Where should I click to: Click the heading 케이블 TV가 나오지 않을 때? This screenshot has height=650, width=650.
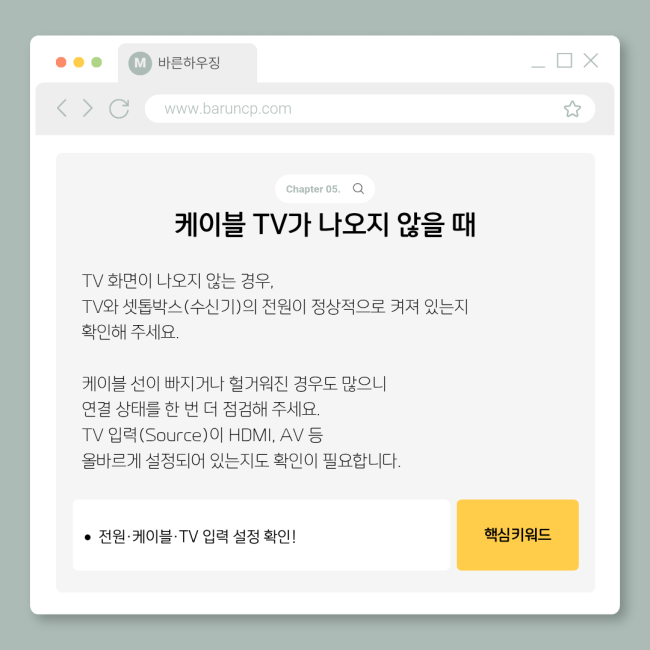pyautogui.click(x=325, y=224)
